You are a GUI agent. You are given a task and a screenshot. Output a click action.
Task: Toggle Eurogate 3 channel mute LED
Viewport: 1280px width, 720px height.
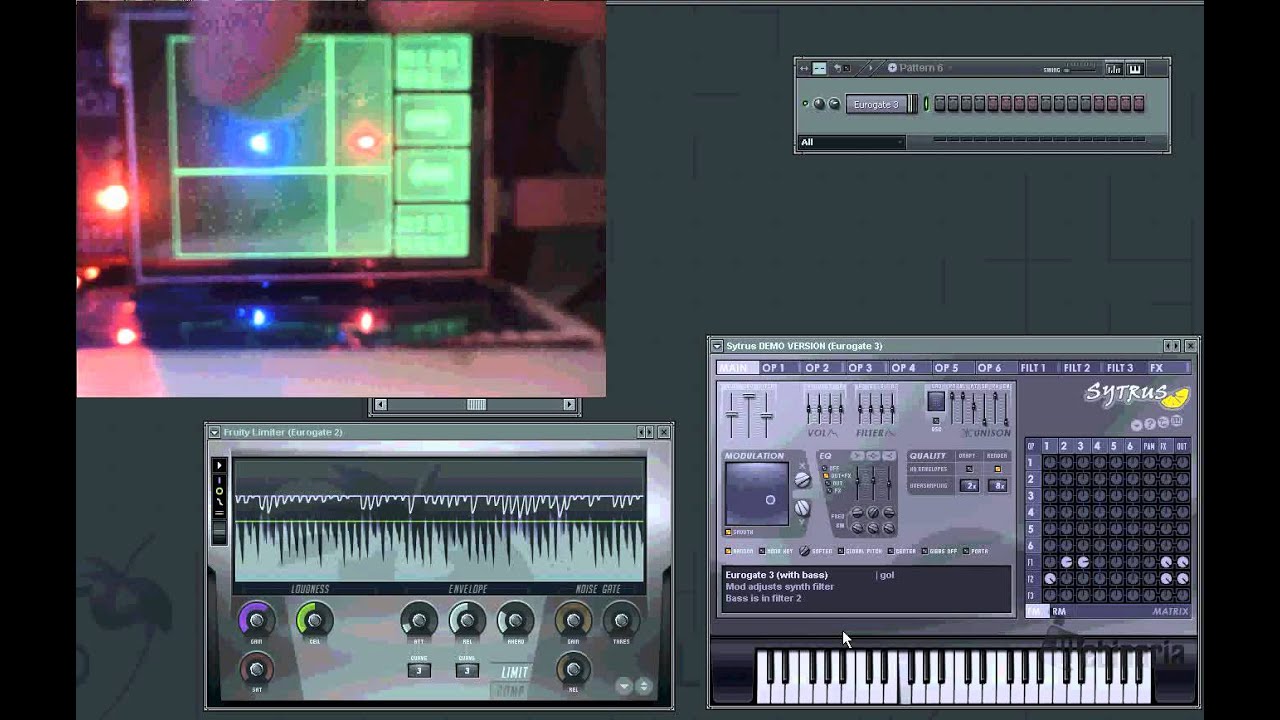click(x=805, y=103)
